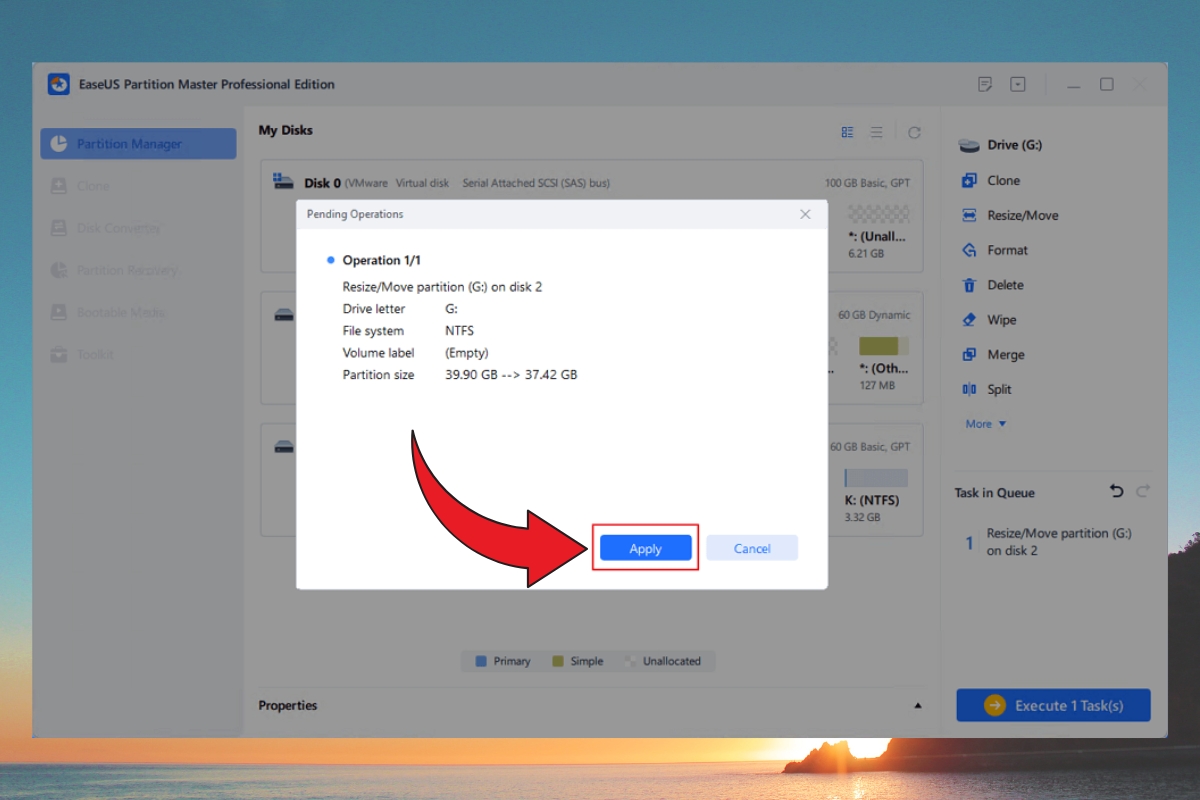Viewport: 1200px width, 800px height.
Task: Click partition size '39.90 GB --> 37.42 GB'
Action: (x=511, y=375)
